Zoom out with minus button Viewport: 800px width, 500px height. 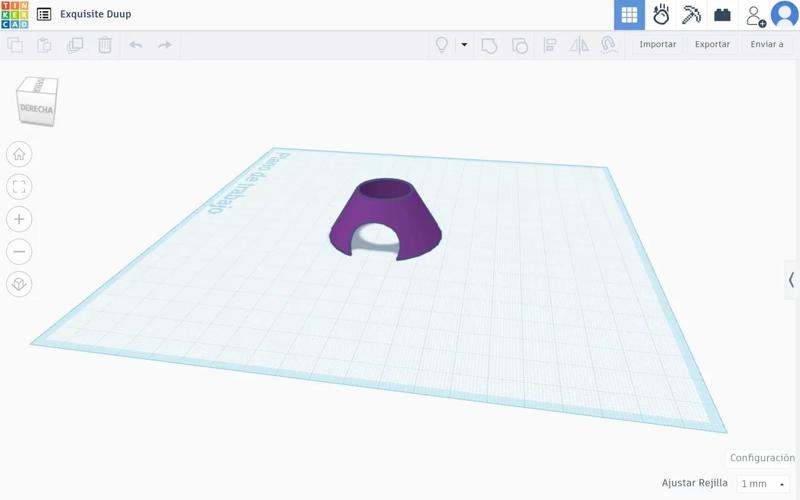point(19,252)
